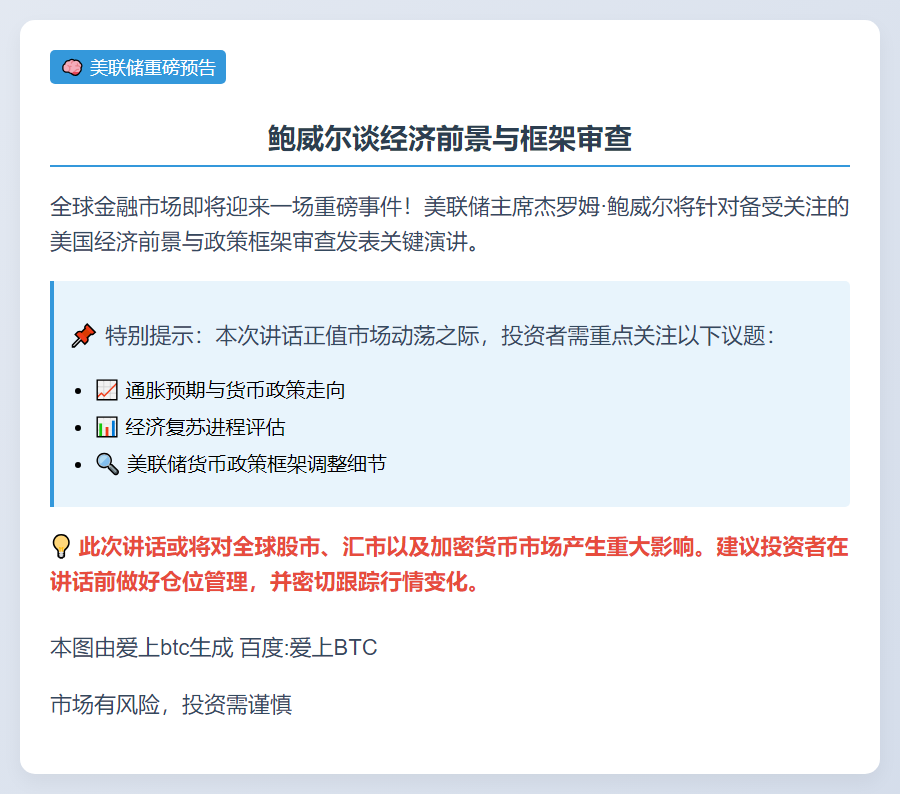Click the bar chart icon before 经济复苏
Viewport: 900px width, 794px height.
[x=106, y=427]
